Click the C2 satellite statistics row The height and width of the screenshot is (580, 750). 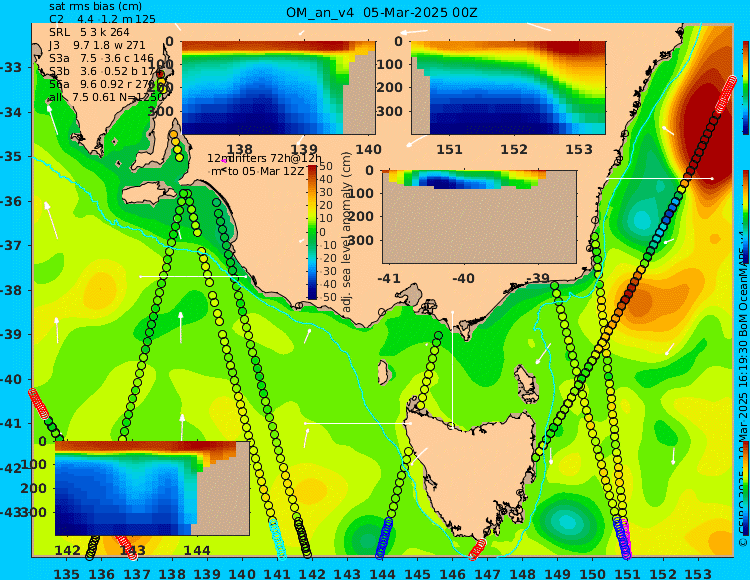(x=102, y=20)
